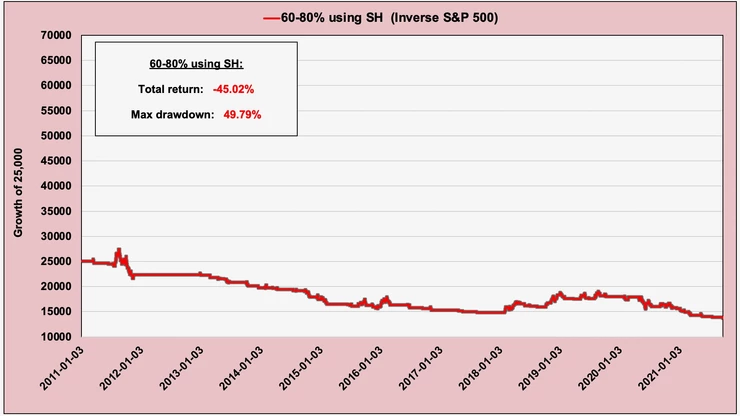The height and width of the screenshot is (416, 740).
Task: Click the 2011-01-03 date label
Action: (62, 368)
